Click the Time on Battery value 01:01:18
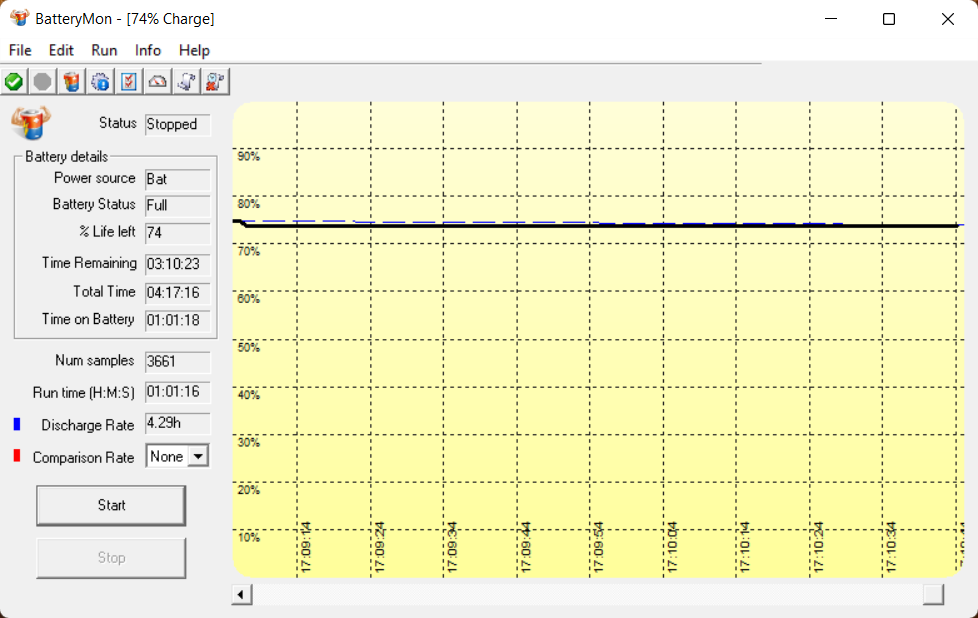The height and width of the screenshot is (618, 978). coord(178,321)
